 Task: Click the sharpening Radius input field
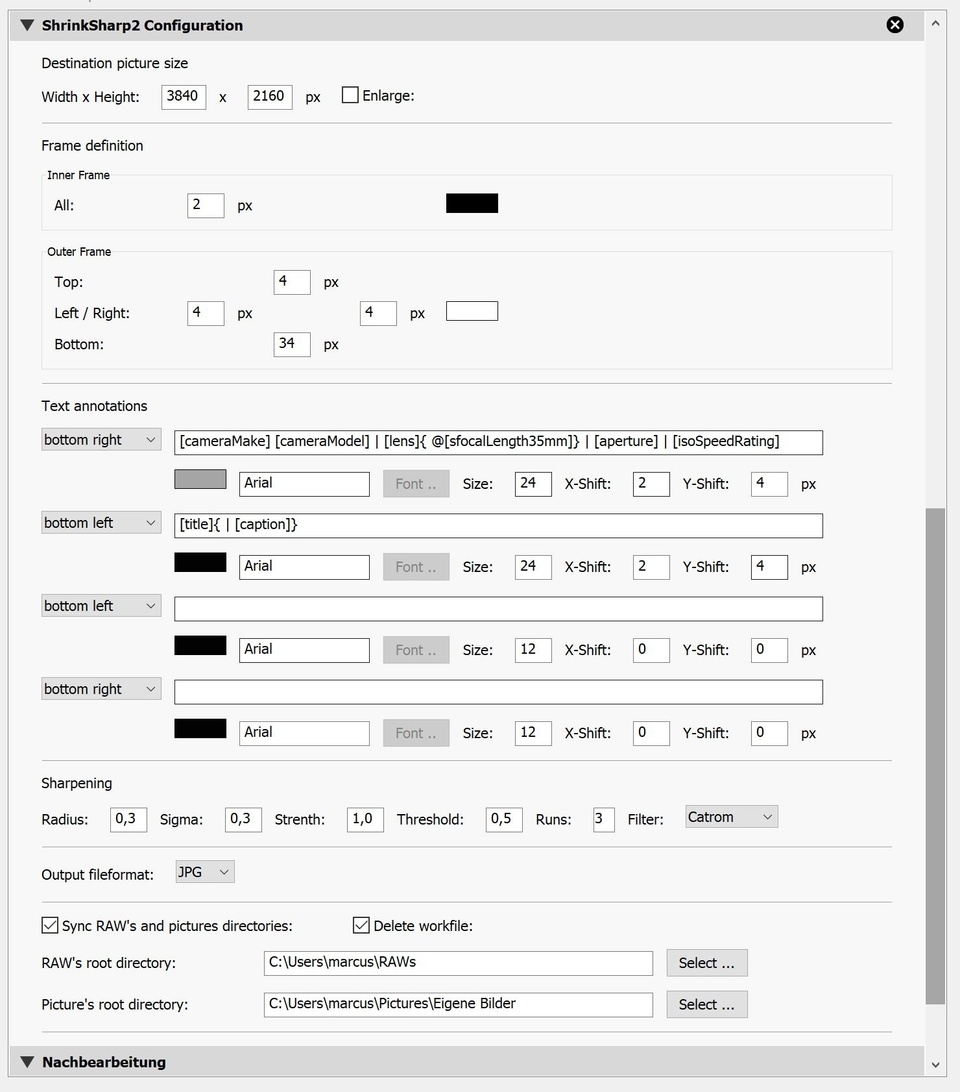coord(128,819)
